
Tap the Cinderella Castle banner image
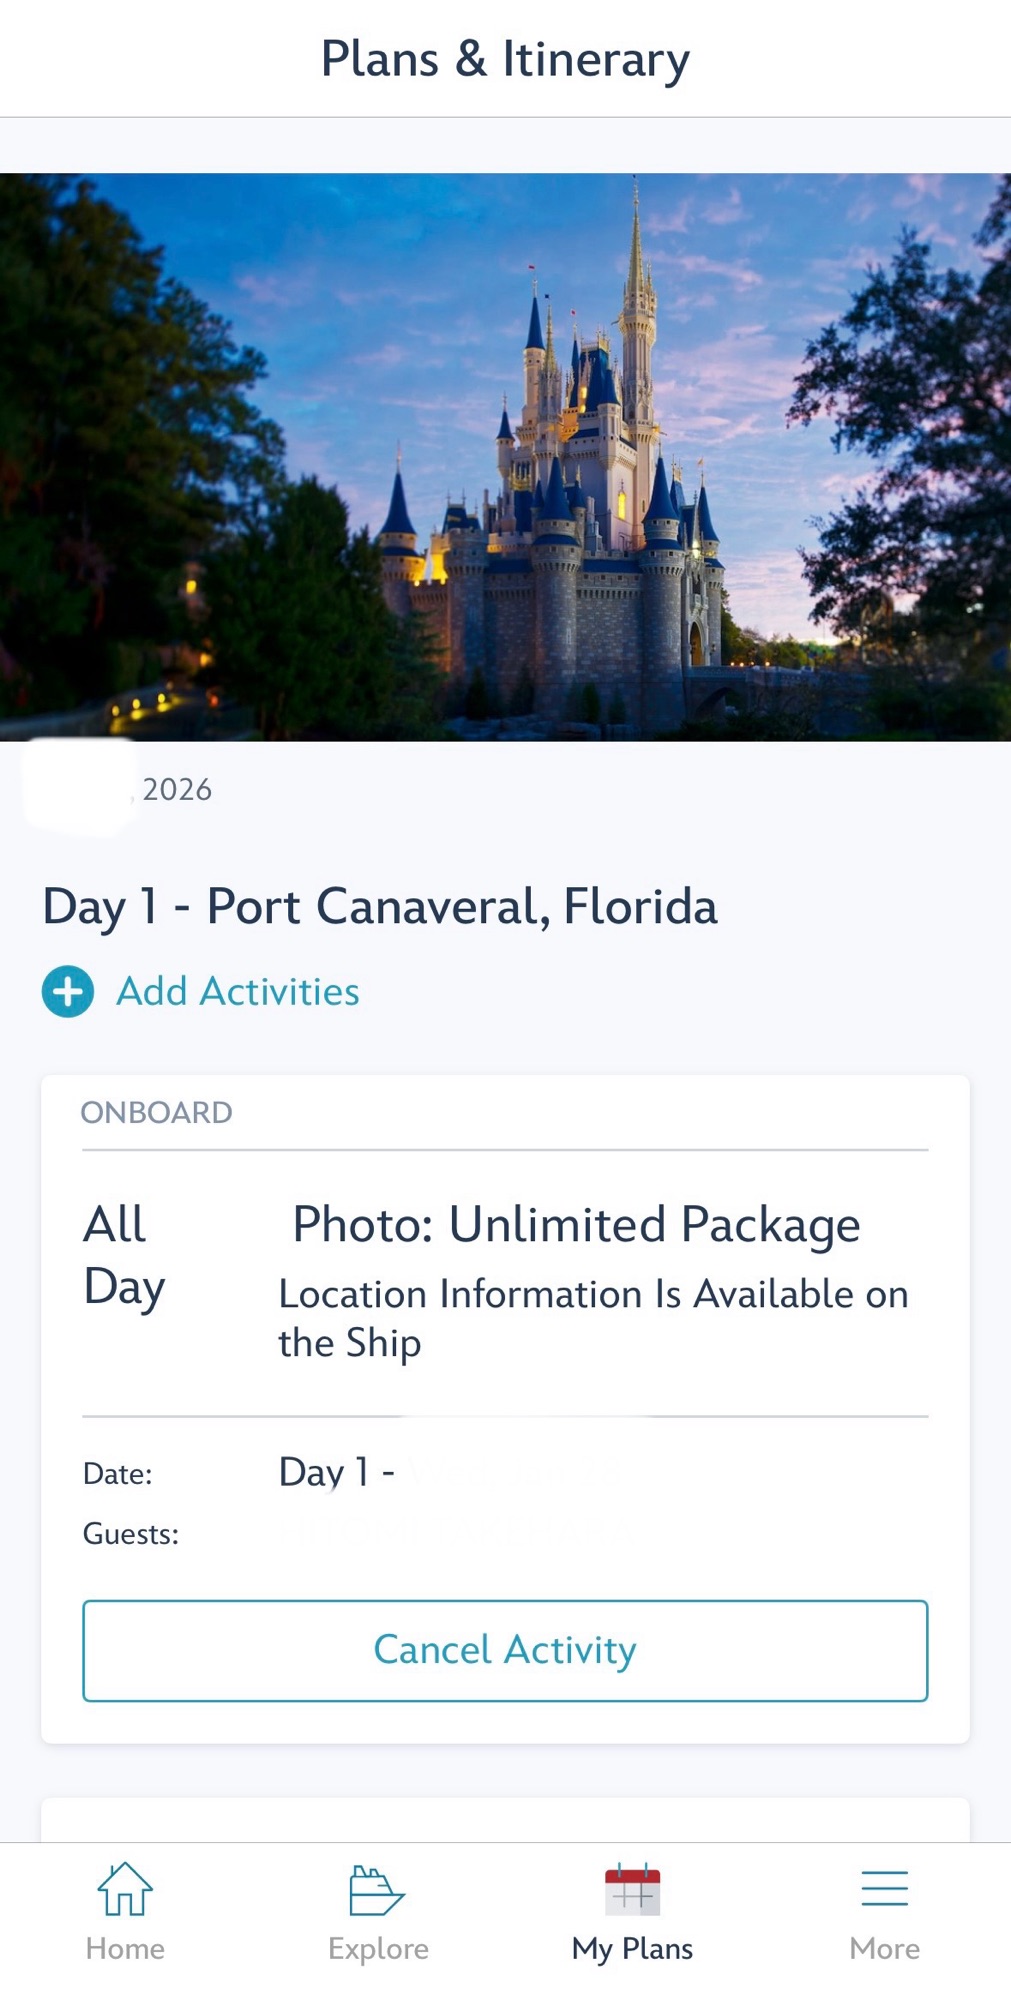505,457
